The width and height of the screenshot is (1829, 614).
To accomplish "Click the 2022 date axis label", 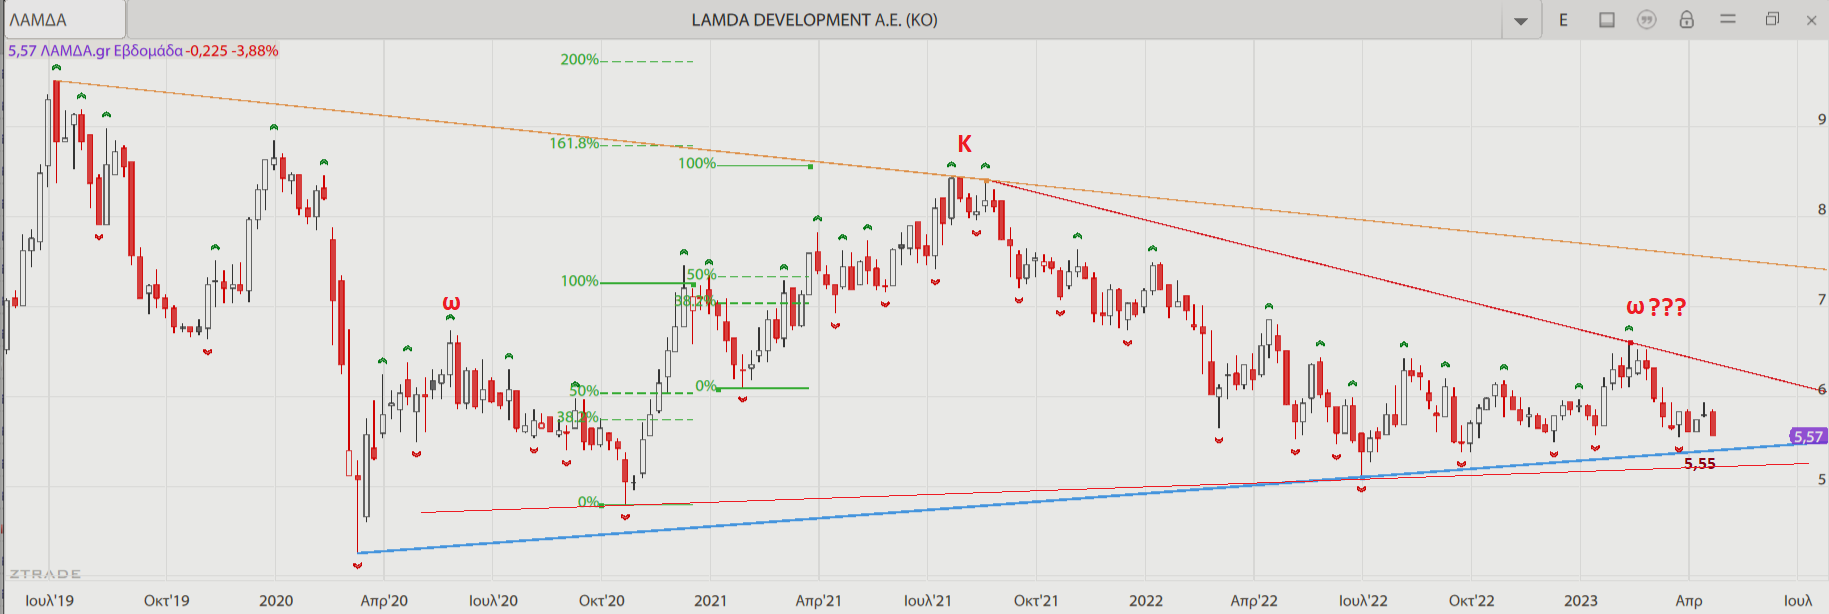I will [x=1146, y=601].
